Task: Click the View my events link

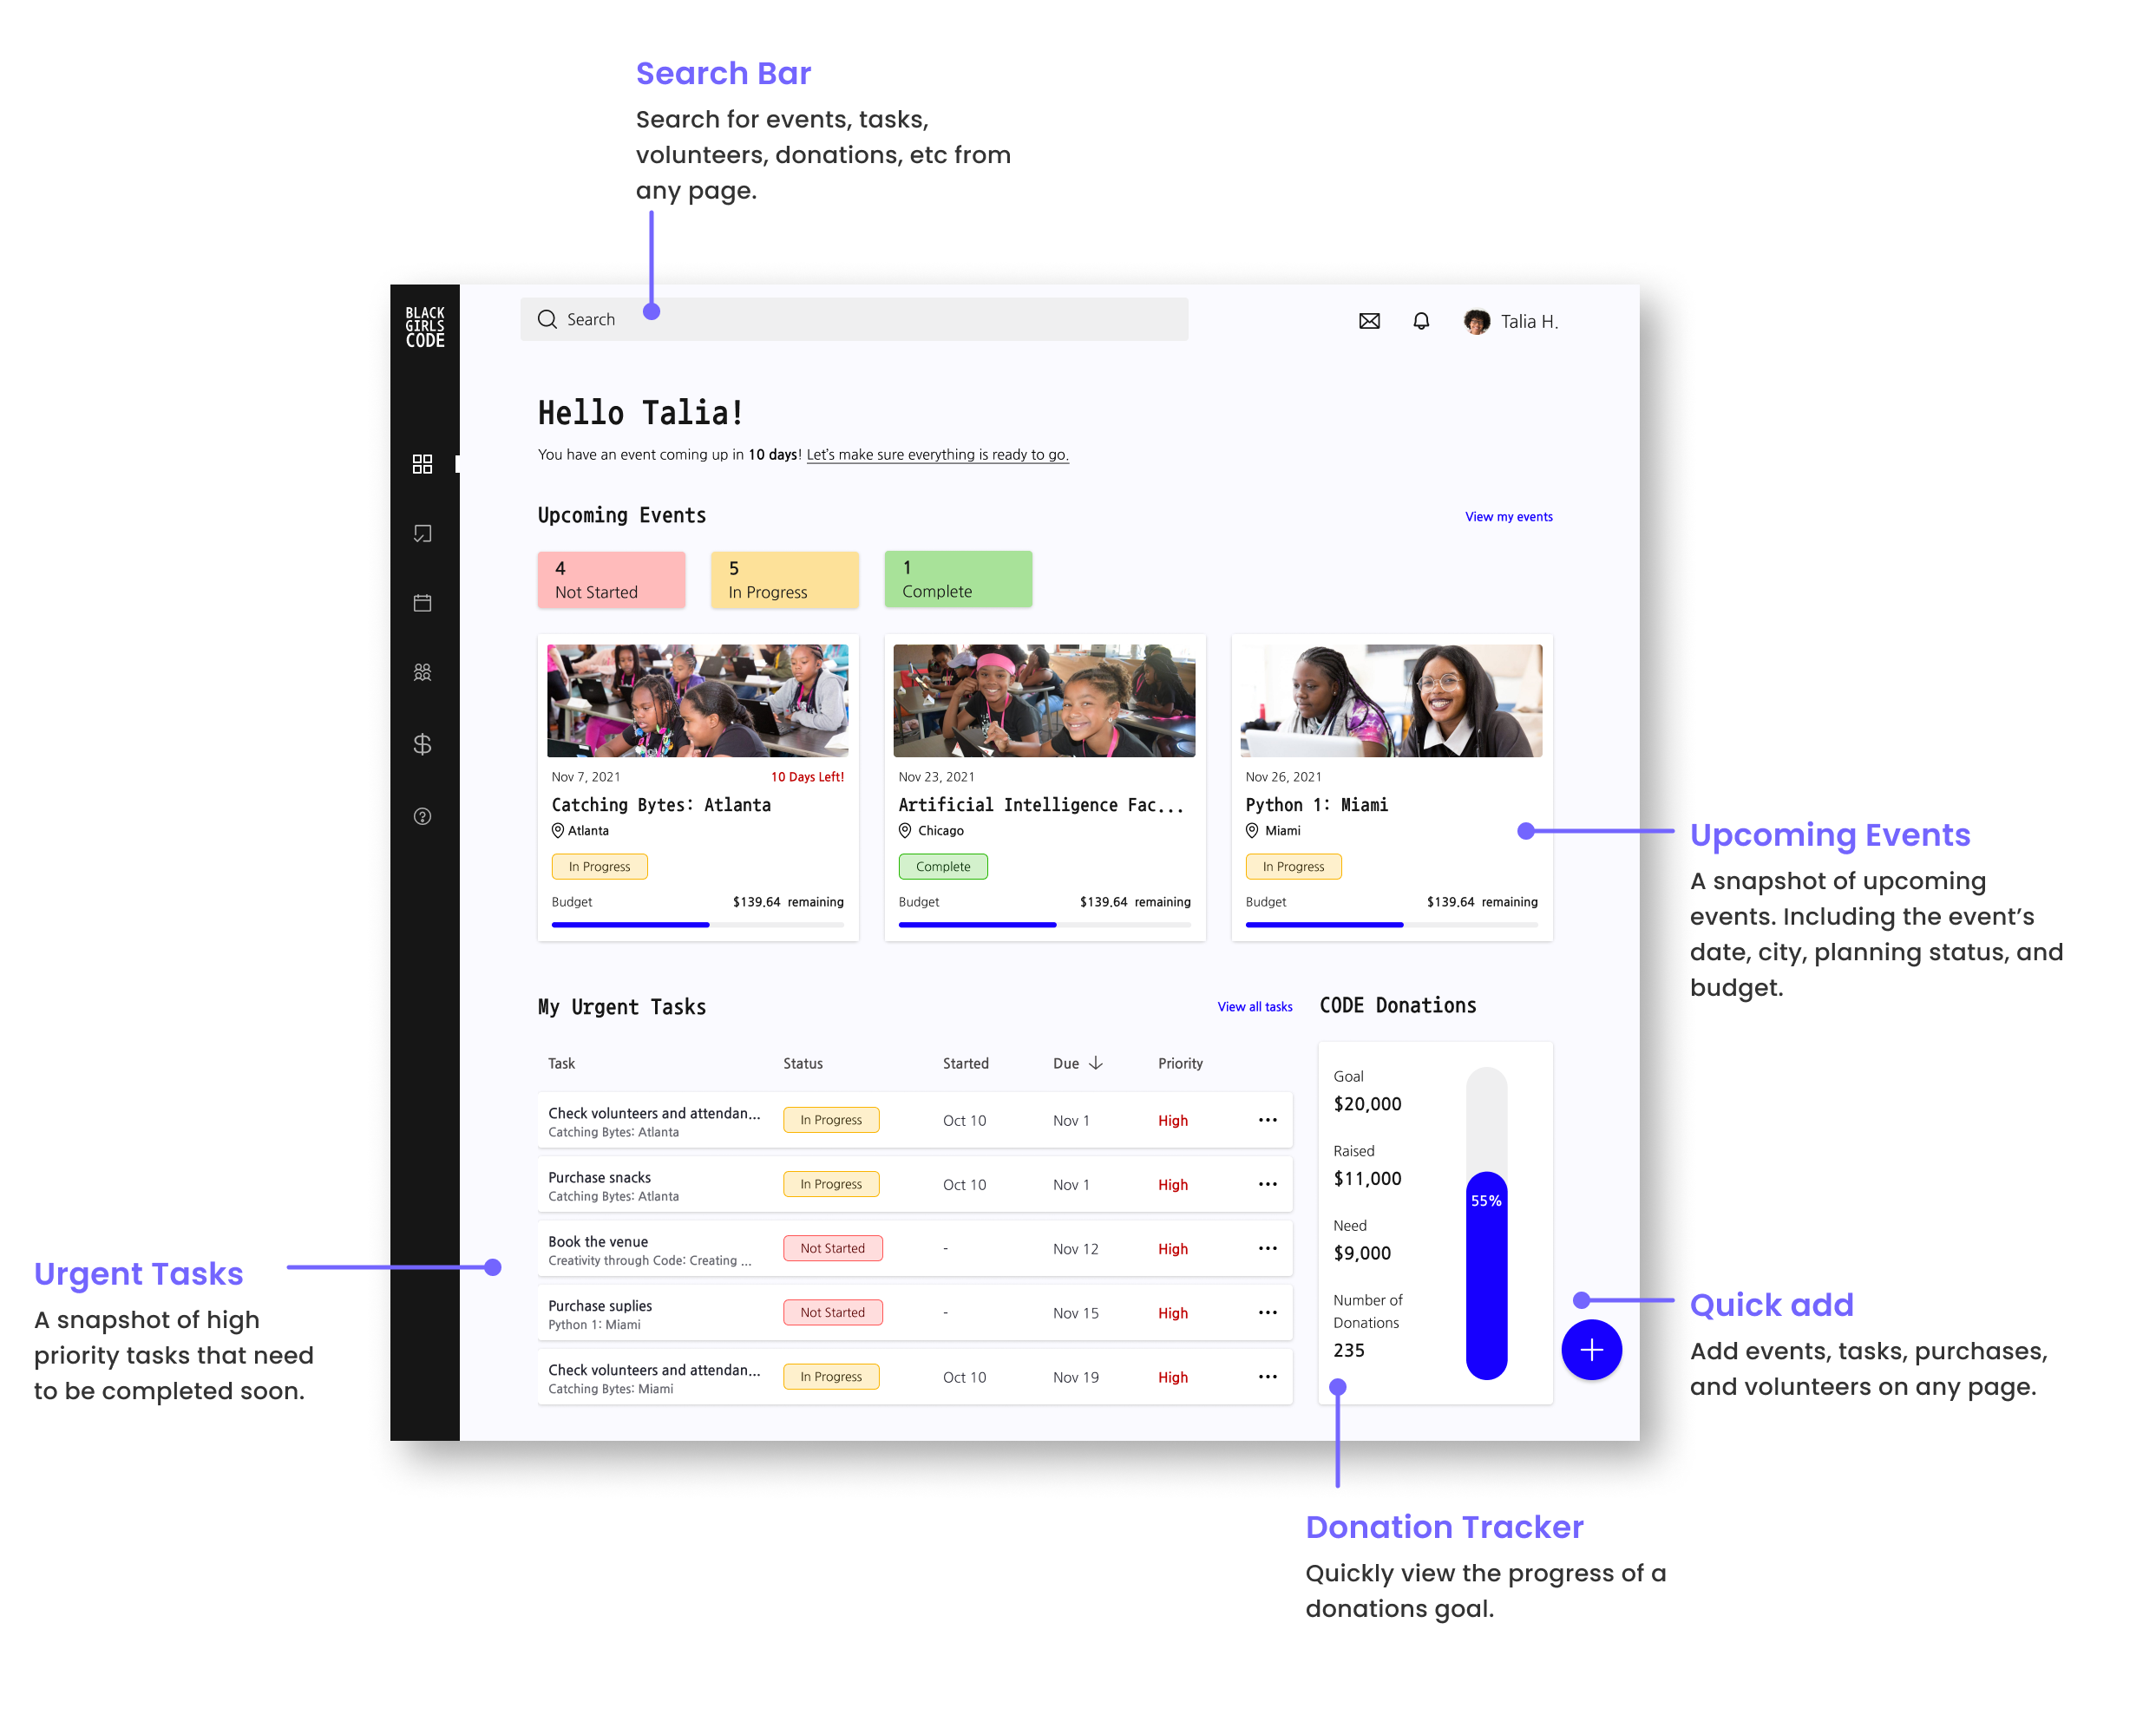Action: pyautogui.click(x=1508, y=517)
